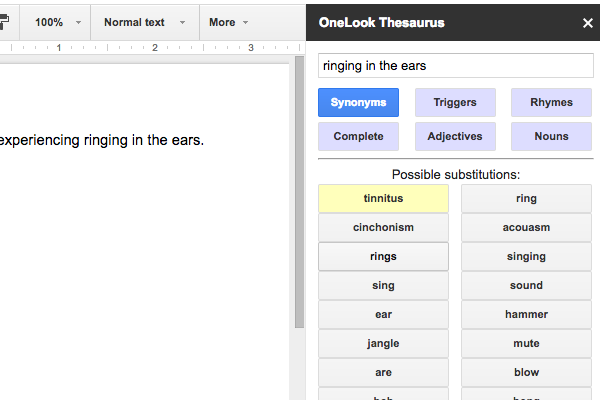Image resolution: width=600 pixels, height=400 pixels.
Task: Choose the mute substitution
Action: point(526,344)
